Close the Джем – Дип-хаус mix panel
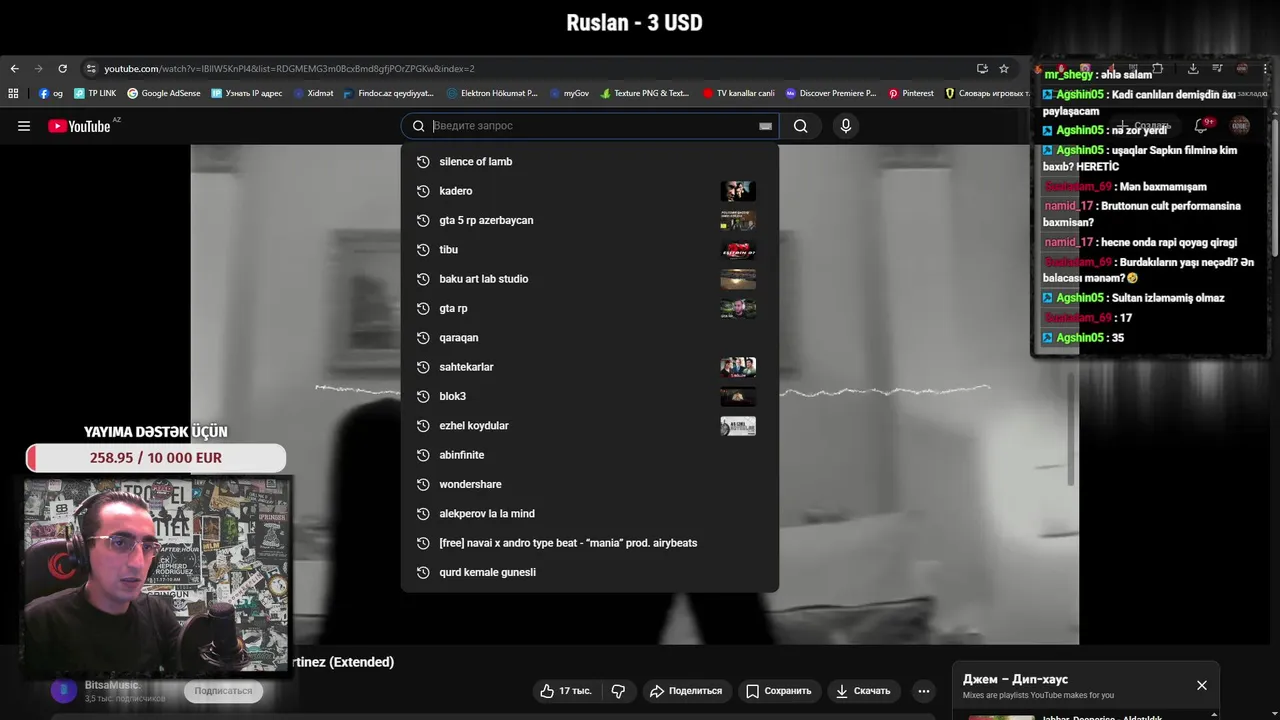This screenshot has height=720, width=1280. (x=1202, y=685)
